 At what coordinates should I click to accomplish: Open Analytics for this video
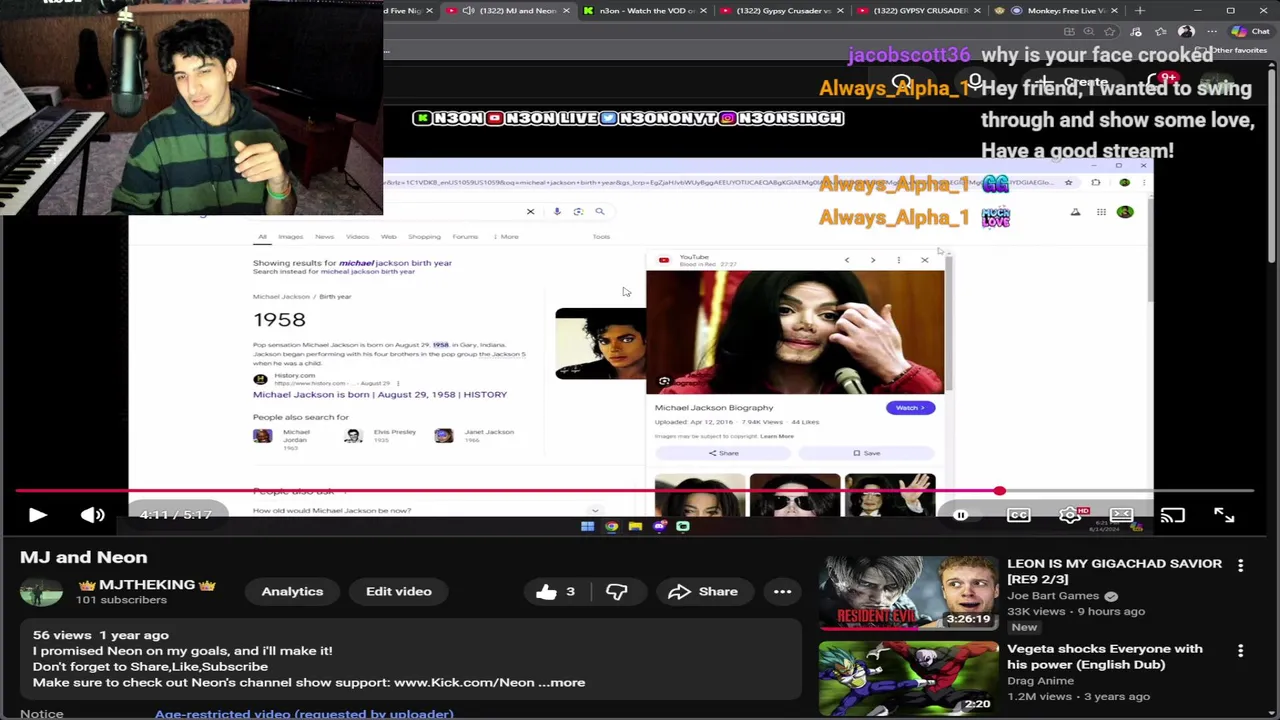[x=292, y=591]
